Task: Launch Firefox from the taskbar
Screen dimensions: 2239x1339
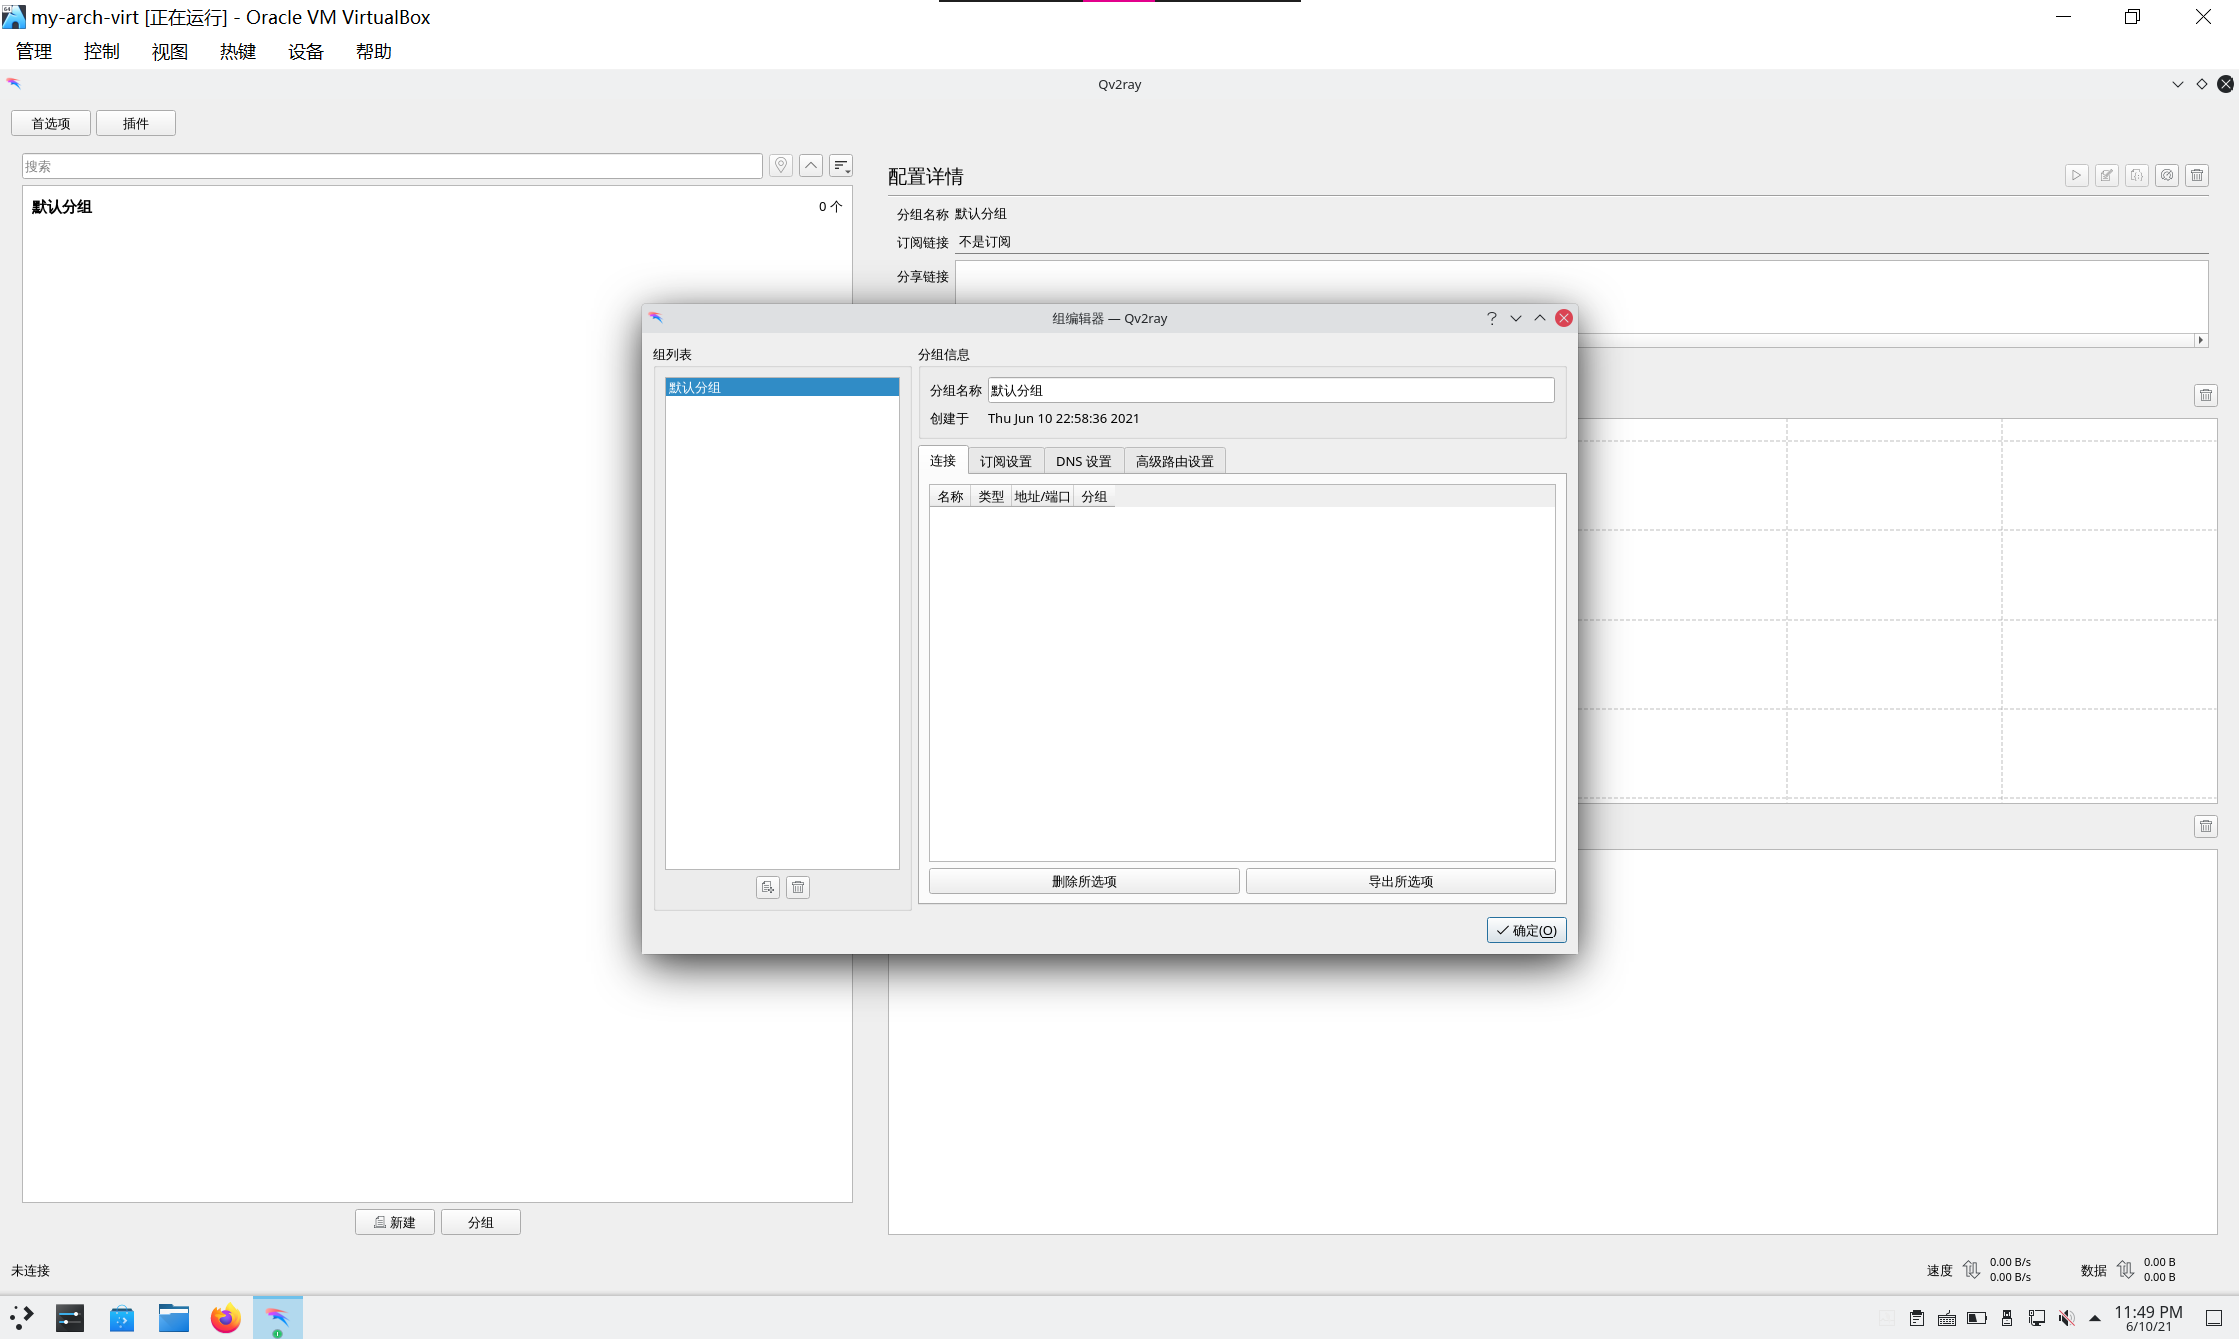Action: point(225,1317)
